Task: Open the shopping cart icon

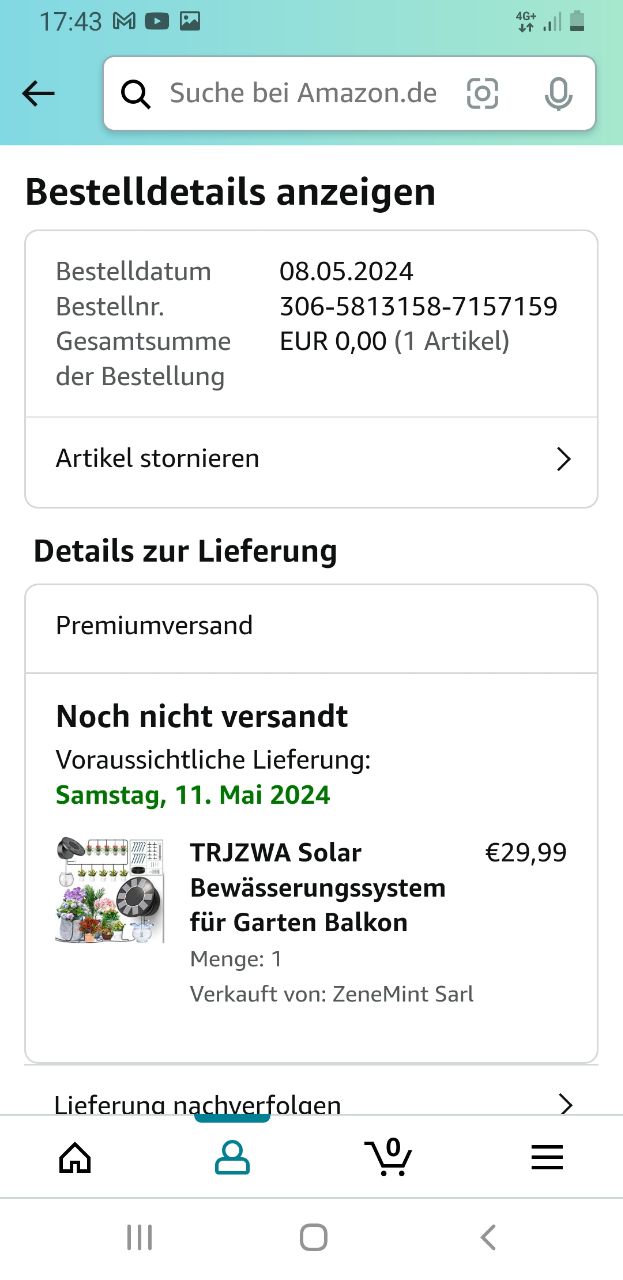Action: (x=388, y=1157)
